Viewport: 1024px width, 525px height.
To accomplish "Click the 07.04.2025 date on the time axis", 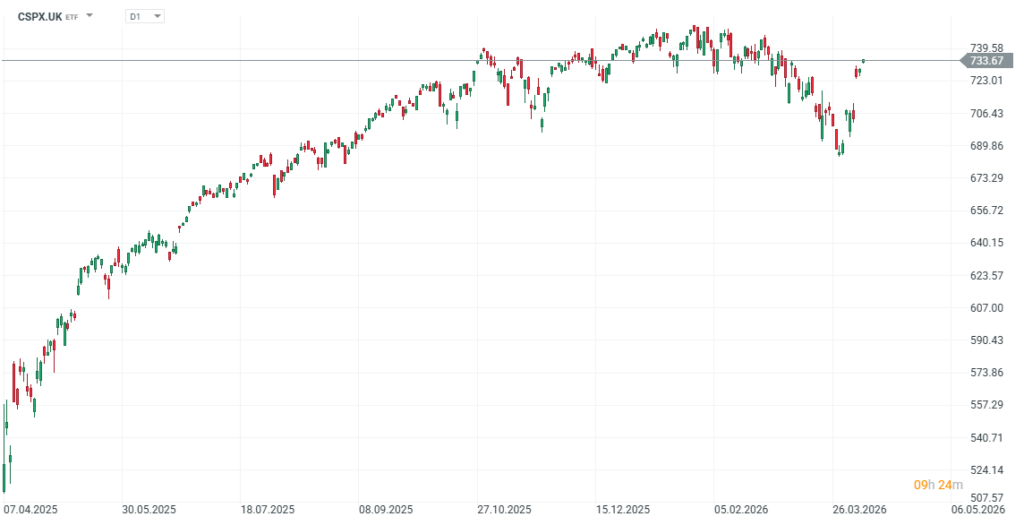I will (31, 509).
